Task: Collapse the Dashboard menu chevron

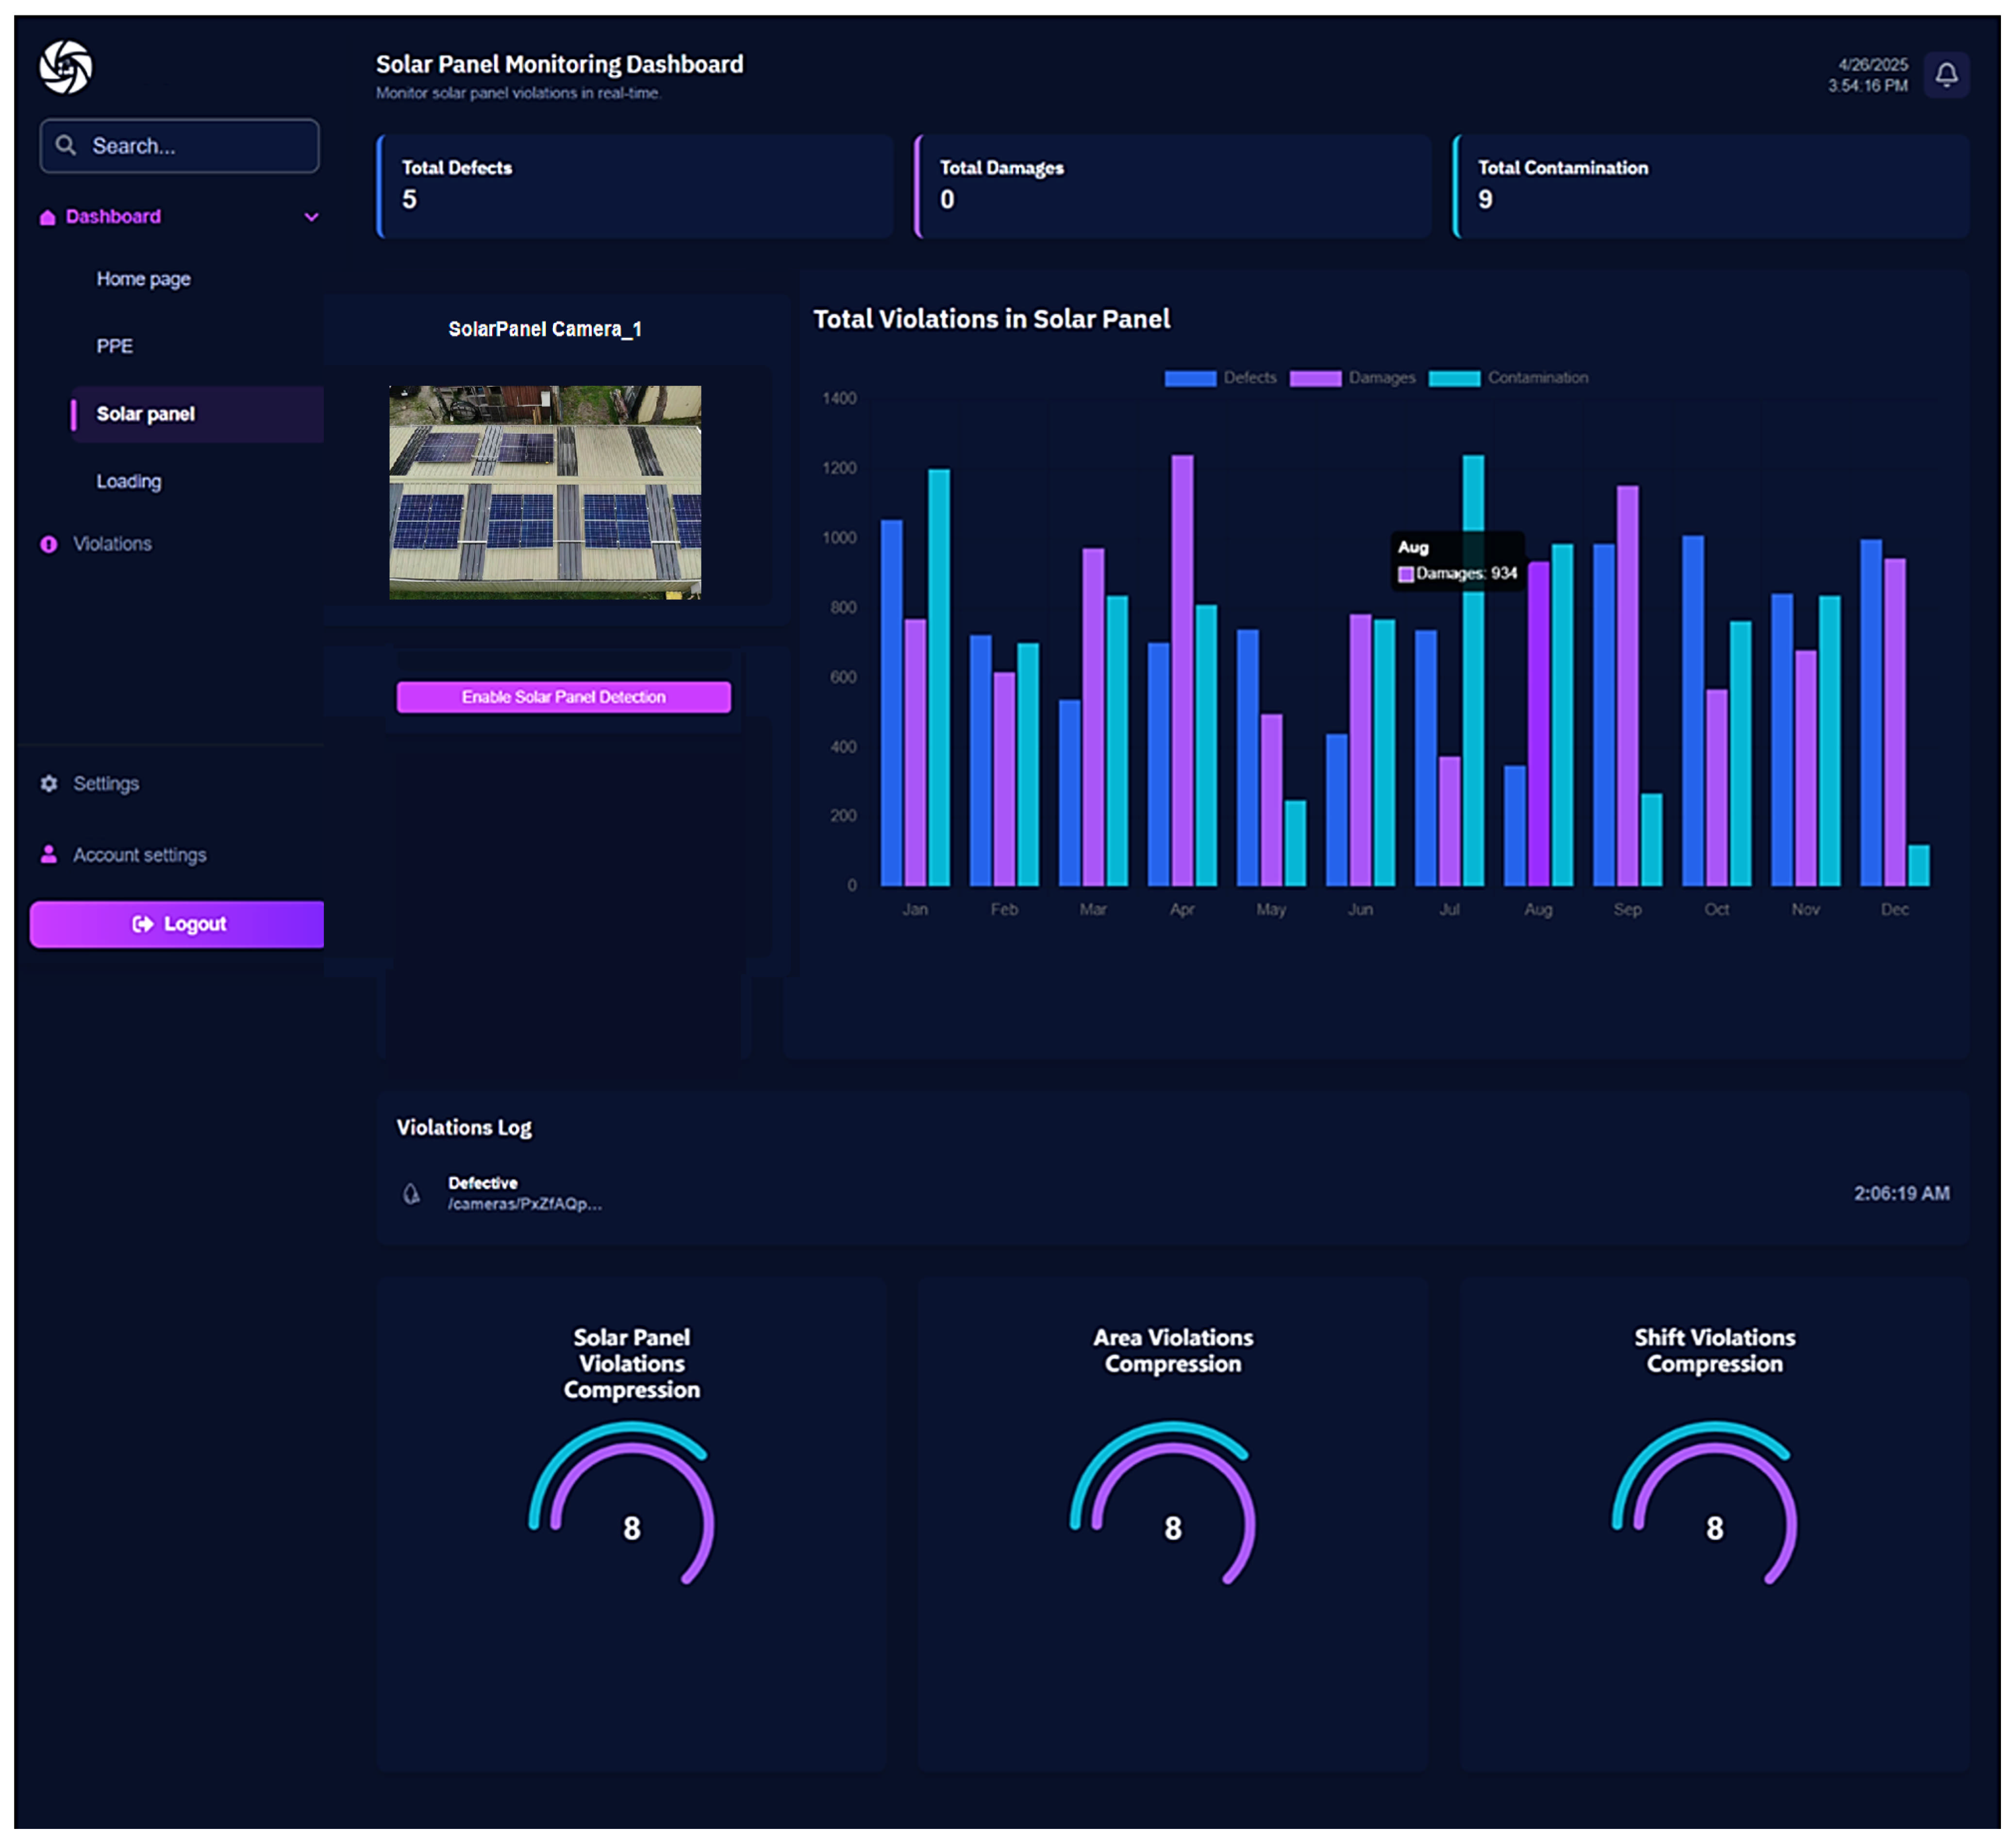Action: coord(311,217)
